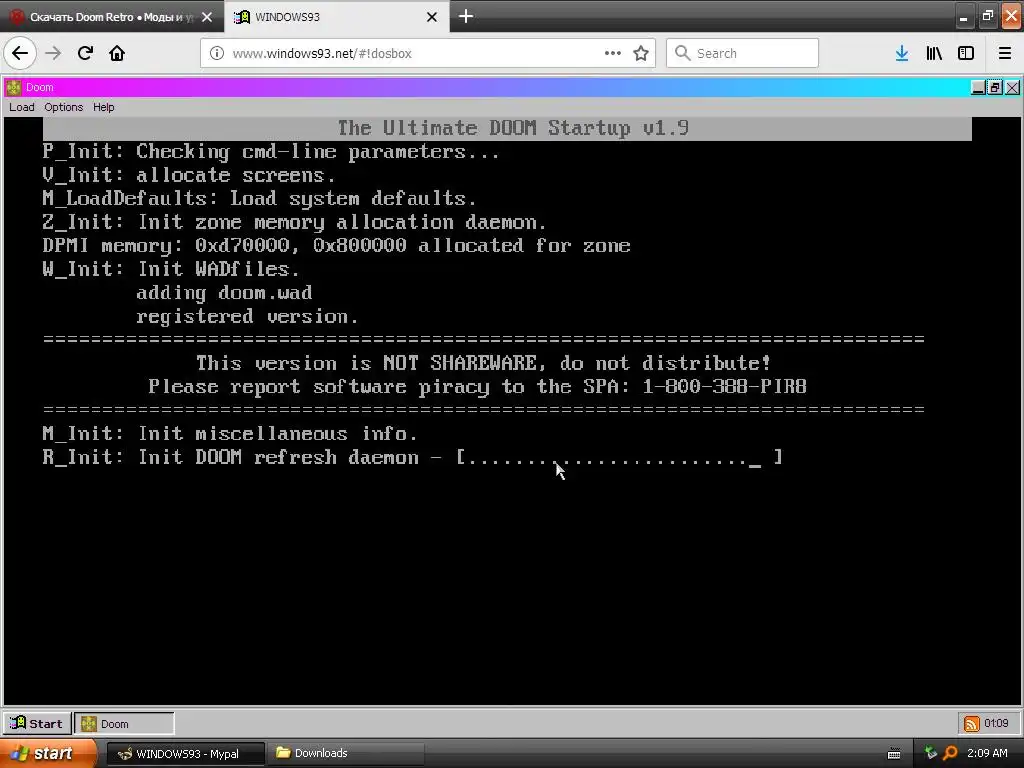This screenshot has width=1024, height=768.
Task: Open the Windows93 Start menu
Action: coord(37,724)
